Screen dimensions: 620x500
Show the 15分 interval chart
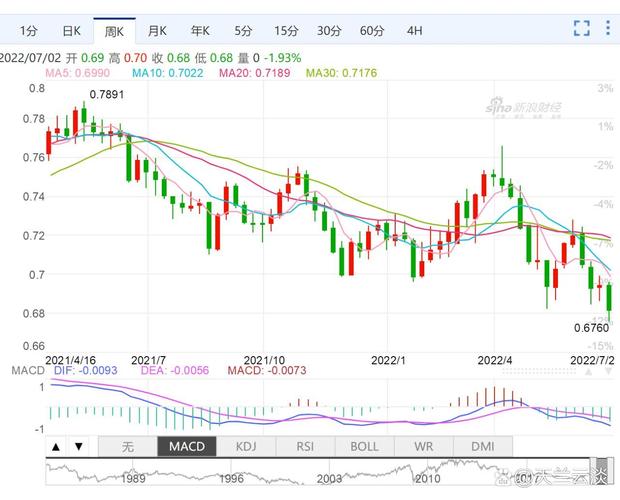click(x=286, y=31)
